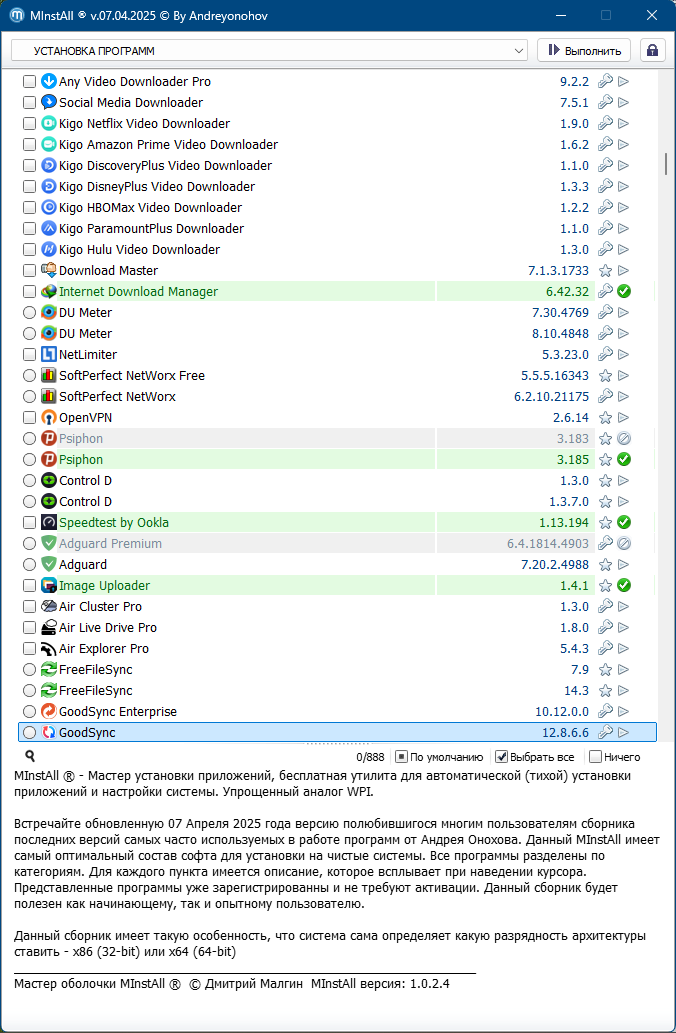Click the FreeFileSync 7.9 row name

96,670
